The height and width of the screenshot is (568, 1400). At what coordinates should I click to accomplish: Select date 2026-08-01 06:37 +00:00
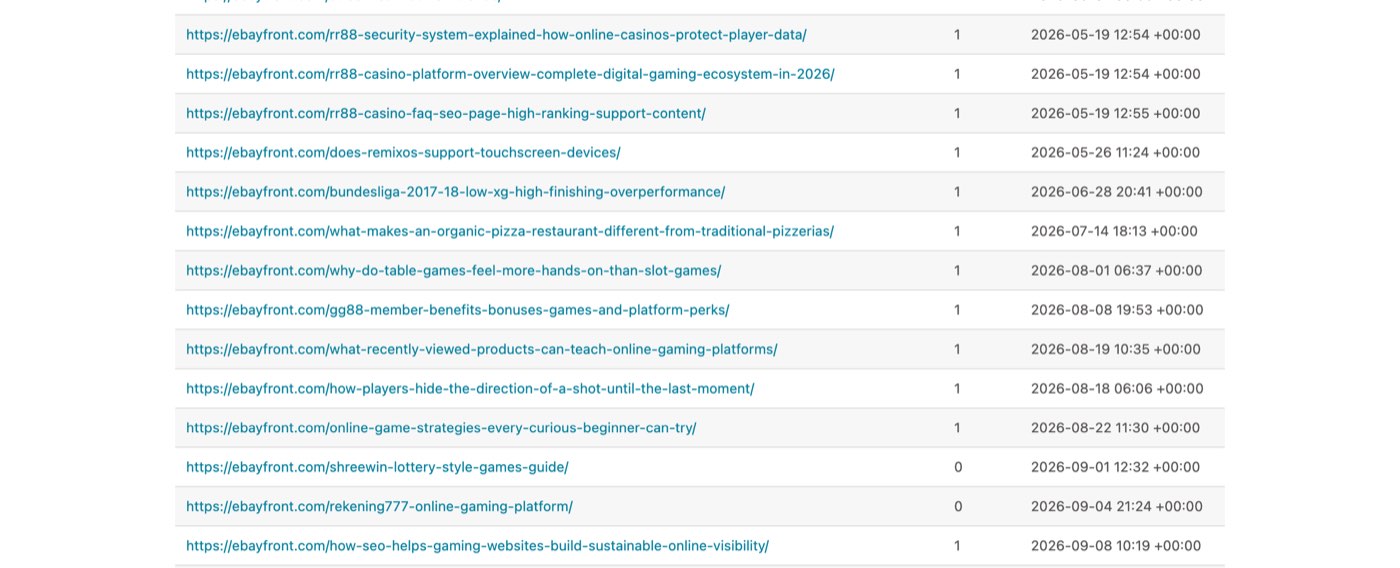pyautogui.click(x=1117, y=271)
